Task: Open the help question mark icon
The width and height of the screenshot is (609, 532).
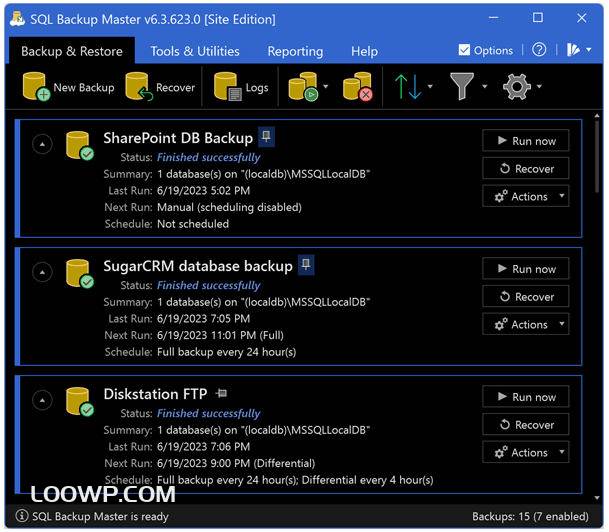Action: point(539,50)
